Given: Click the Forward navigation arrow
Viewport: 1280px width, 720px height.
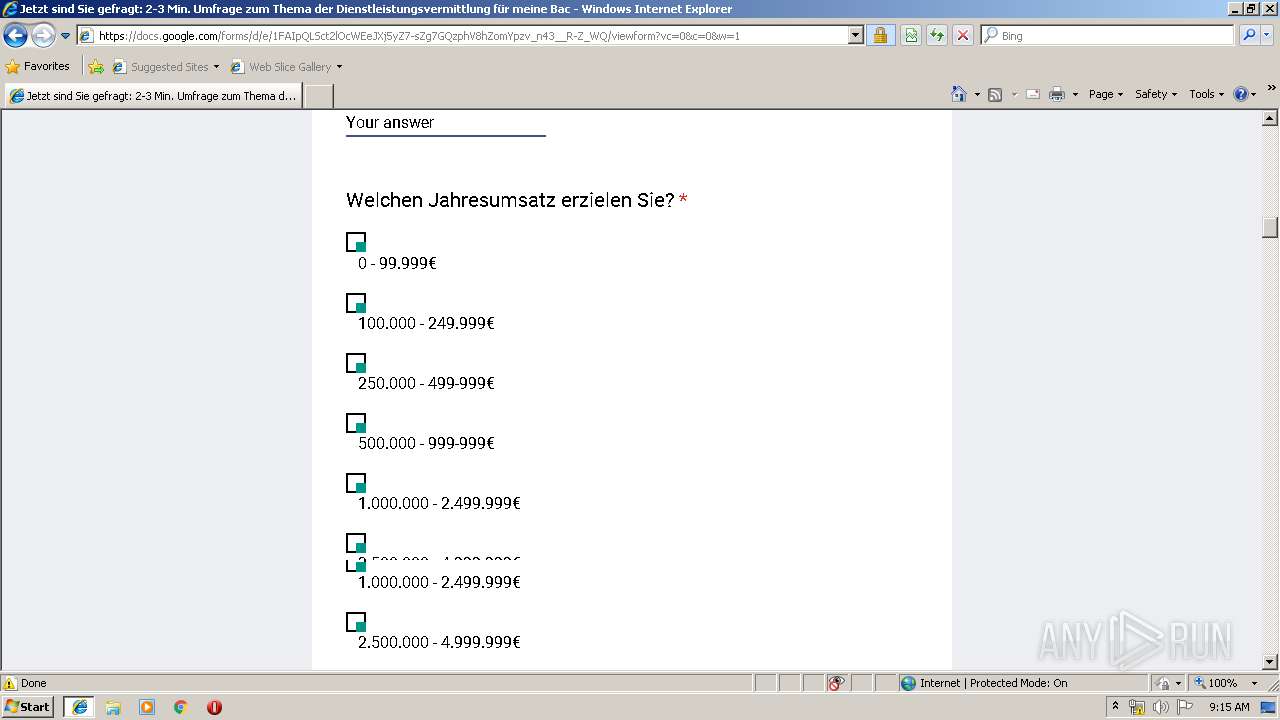Looking at the screenshot, I should (43, 35).
